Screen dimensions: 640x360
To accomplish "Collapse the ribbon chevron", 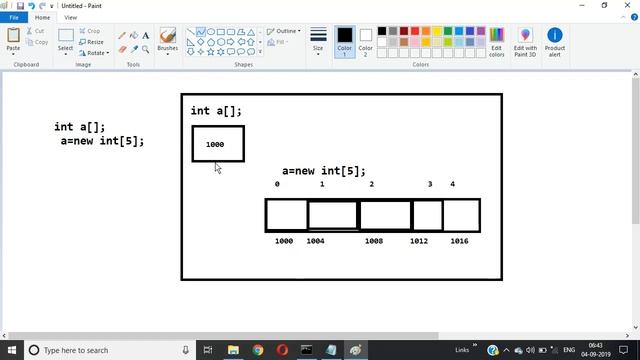I will (x=623, y=17).
